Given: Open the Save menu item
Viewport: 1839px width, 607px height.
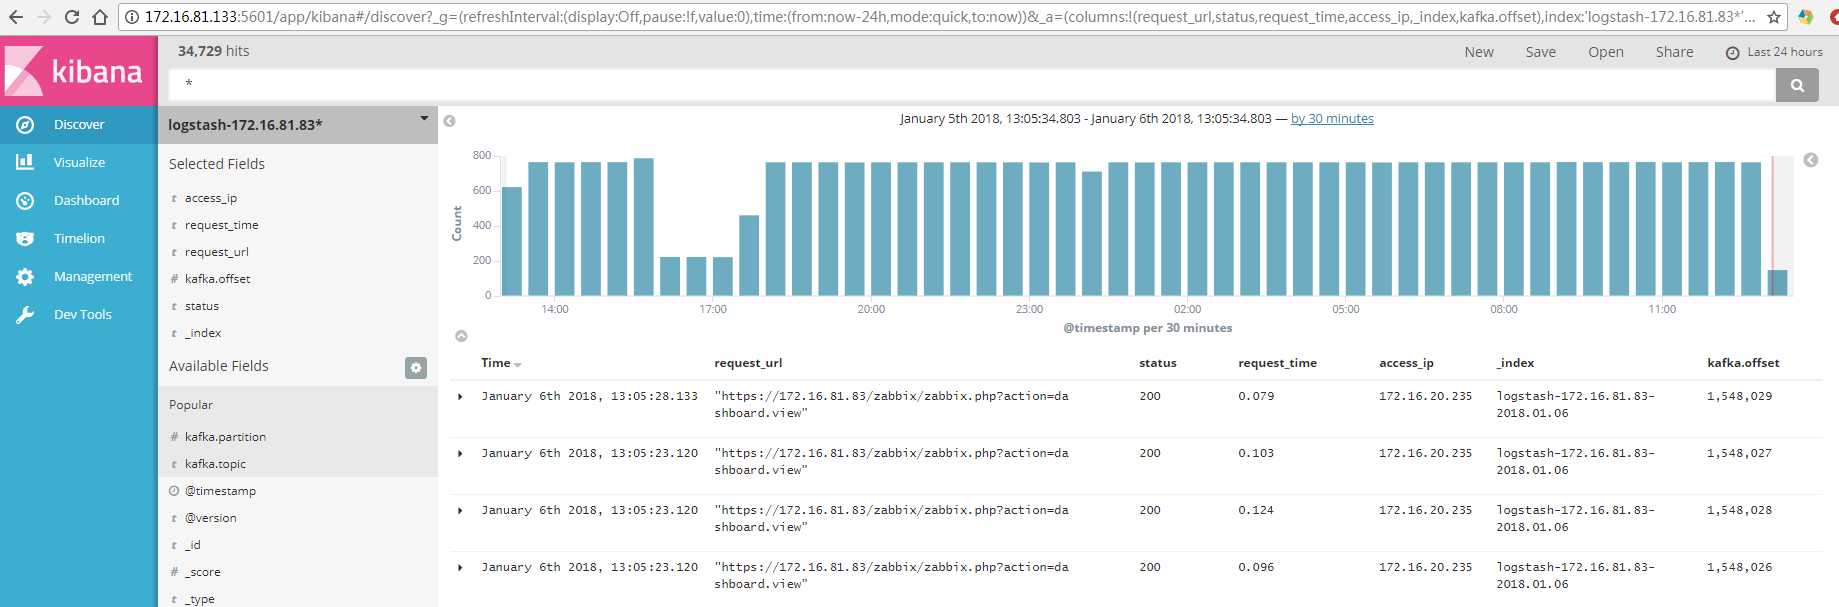Looking at the screenshot, I should coord(1540,52).
